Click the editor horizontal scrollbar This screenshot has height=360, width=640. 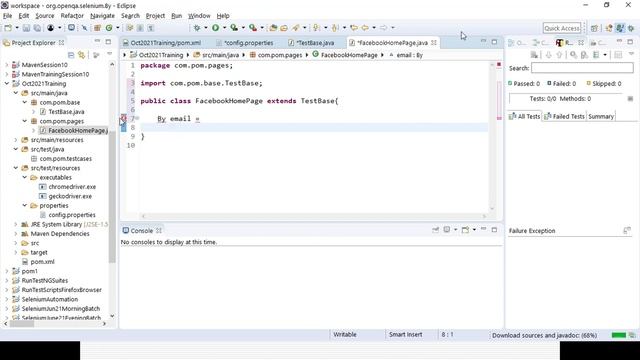click(313, 216)
